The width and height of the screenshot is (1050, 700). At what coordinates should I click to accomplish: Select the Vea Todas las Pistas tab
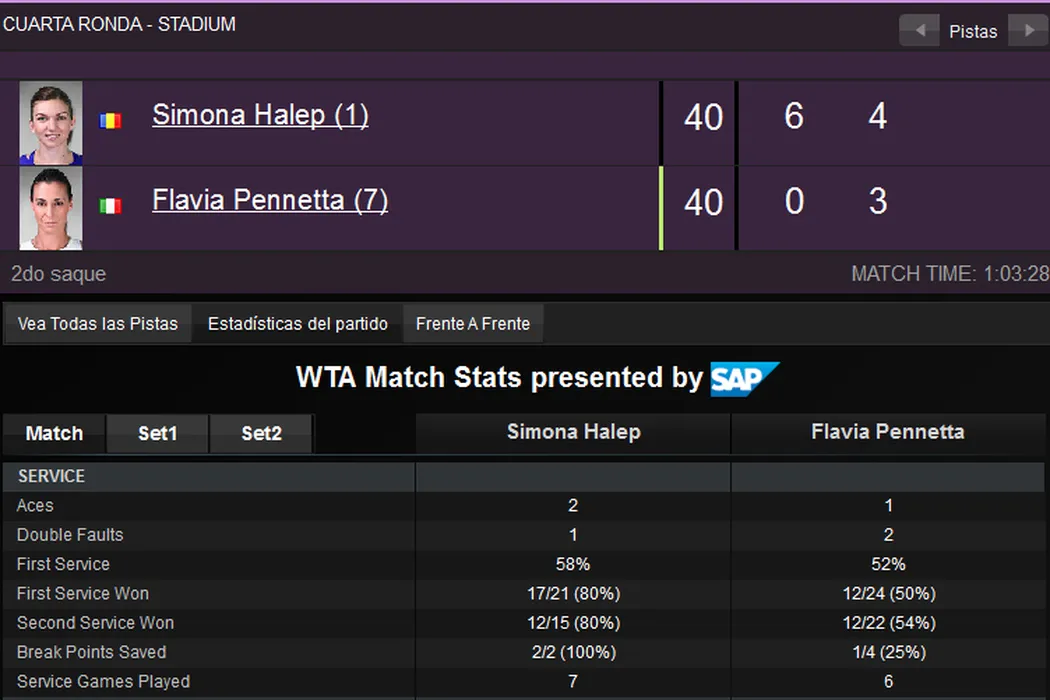[98, 324]
